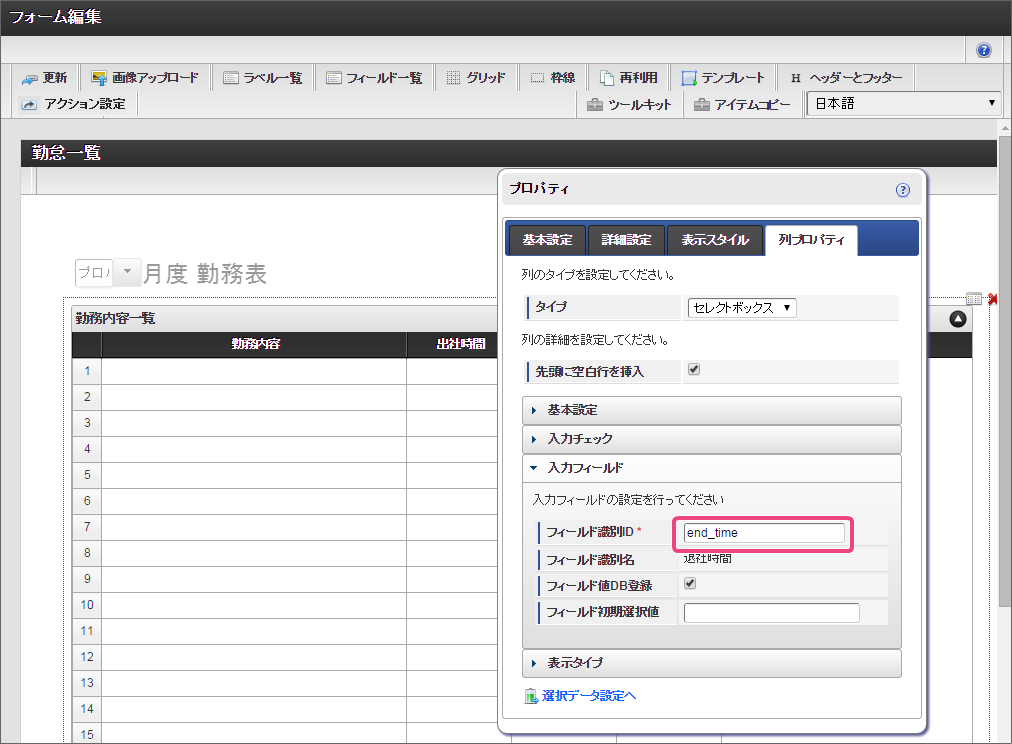Click the フィールド識別ID input field
Screen dimensions: 1012x744
(x=764, y=533)
